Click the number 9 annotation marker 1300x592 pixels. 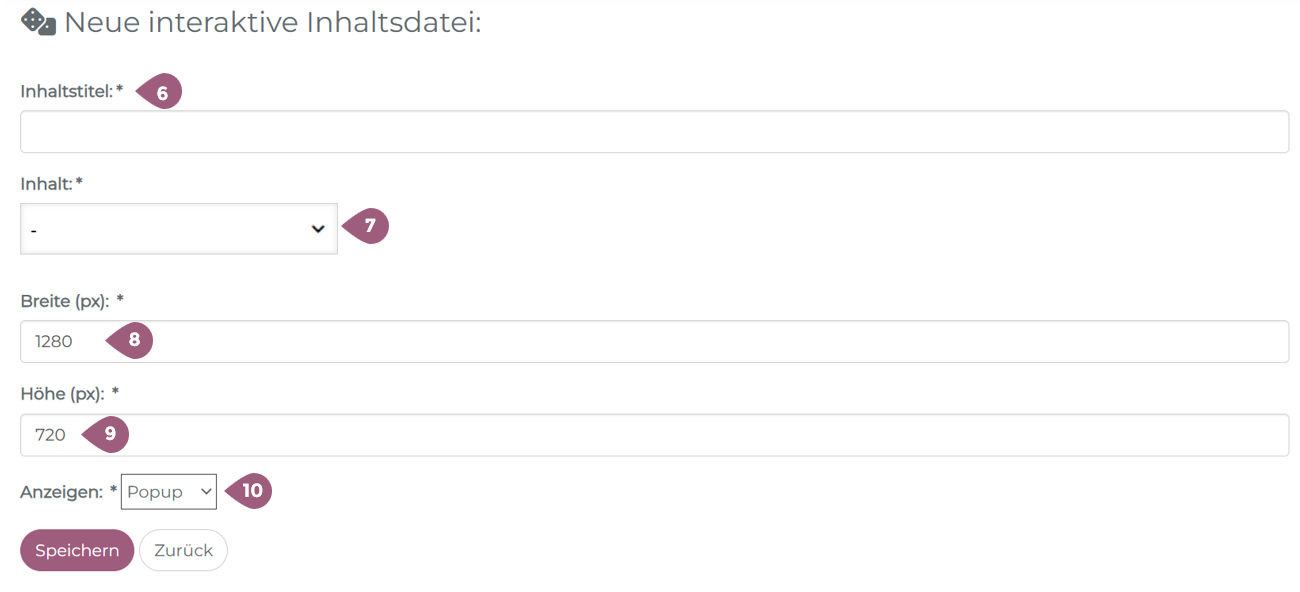(108, 434)
